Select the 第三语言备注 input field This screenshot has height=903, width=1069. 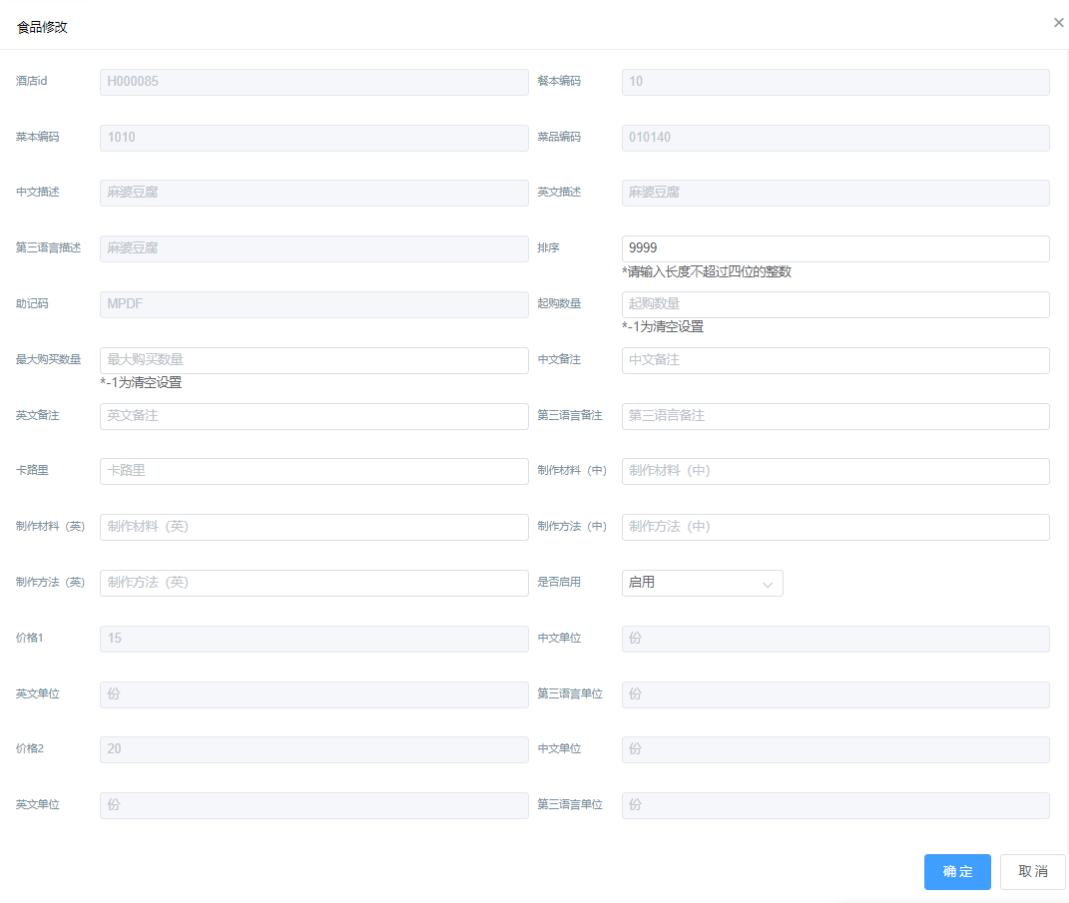(835, 416)
